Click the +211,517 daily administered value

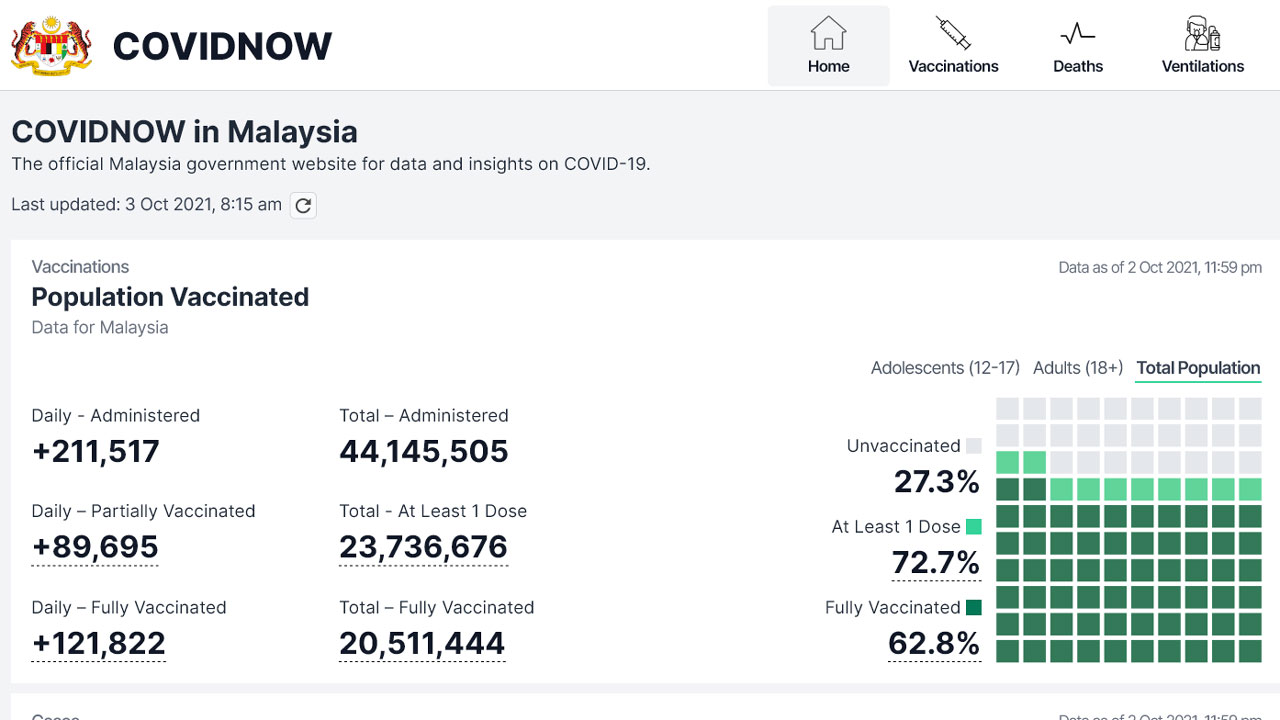[95, 451]
